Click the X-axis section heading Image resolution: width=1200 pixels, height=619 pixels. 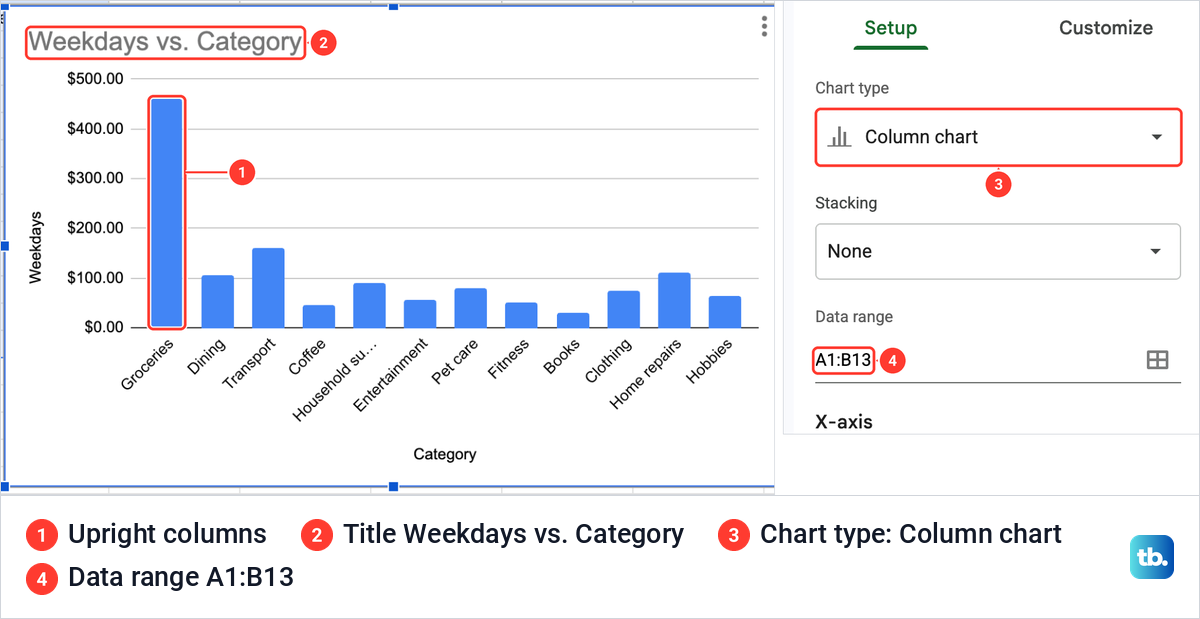click(x=844, y=422)
